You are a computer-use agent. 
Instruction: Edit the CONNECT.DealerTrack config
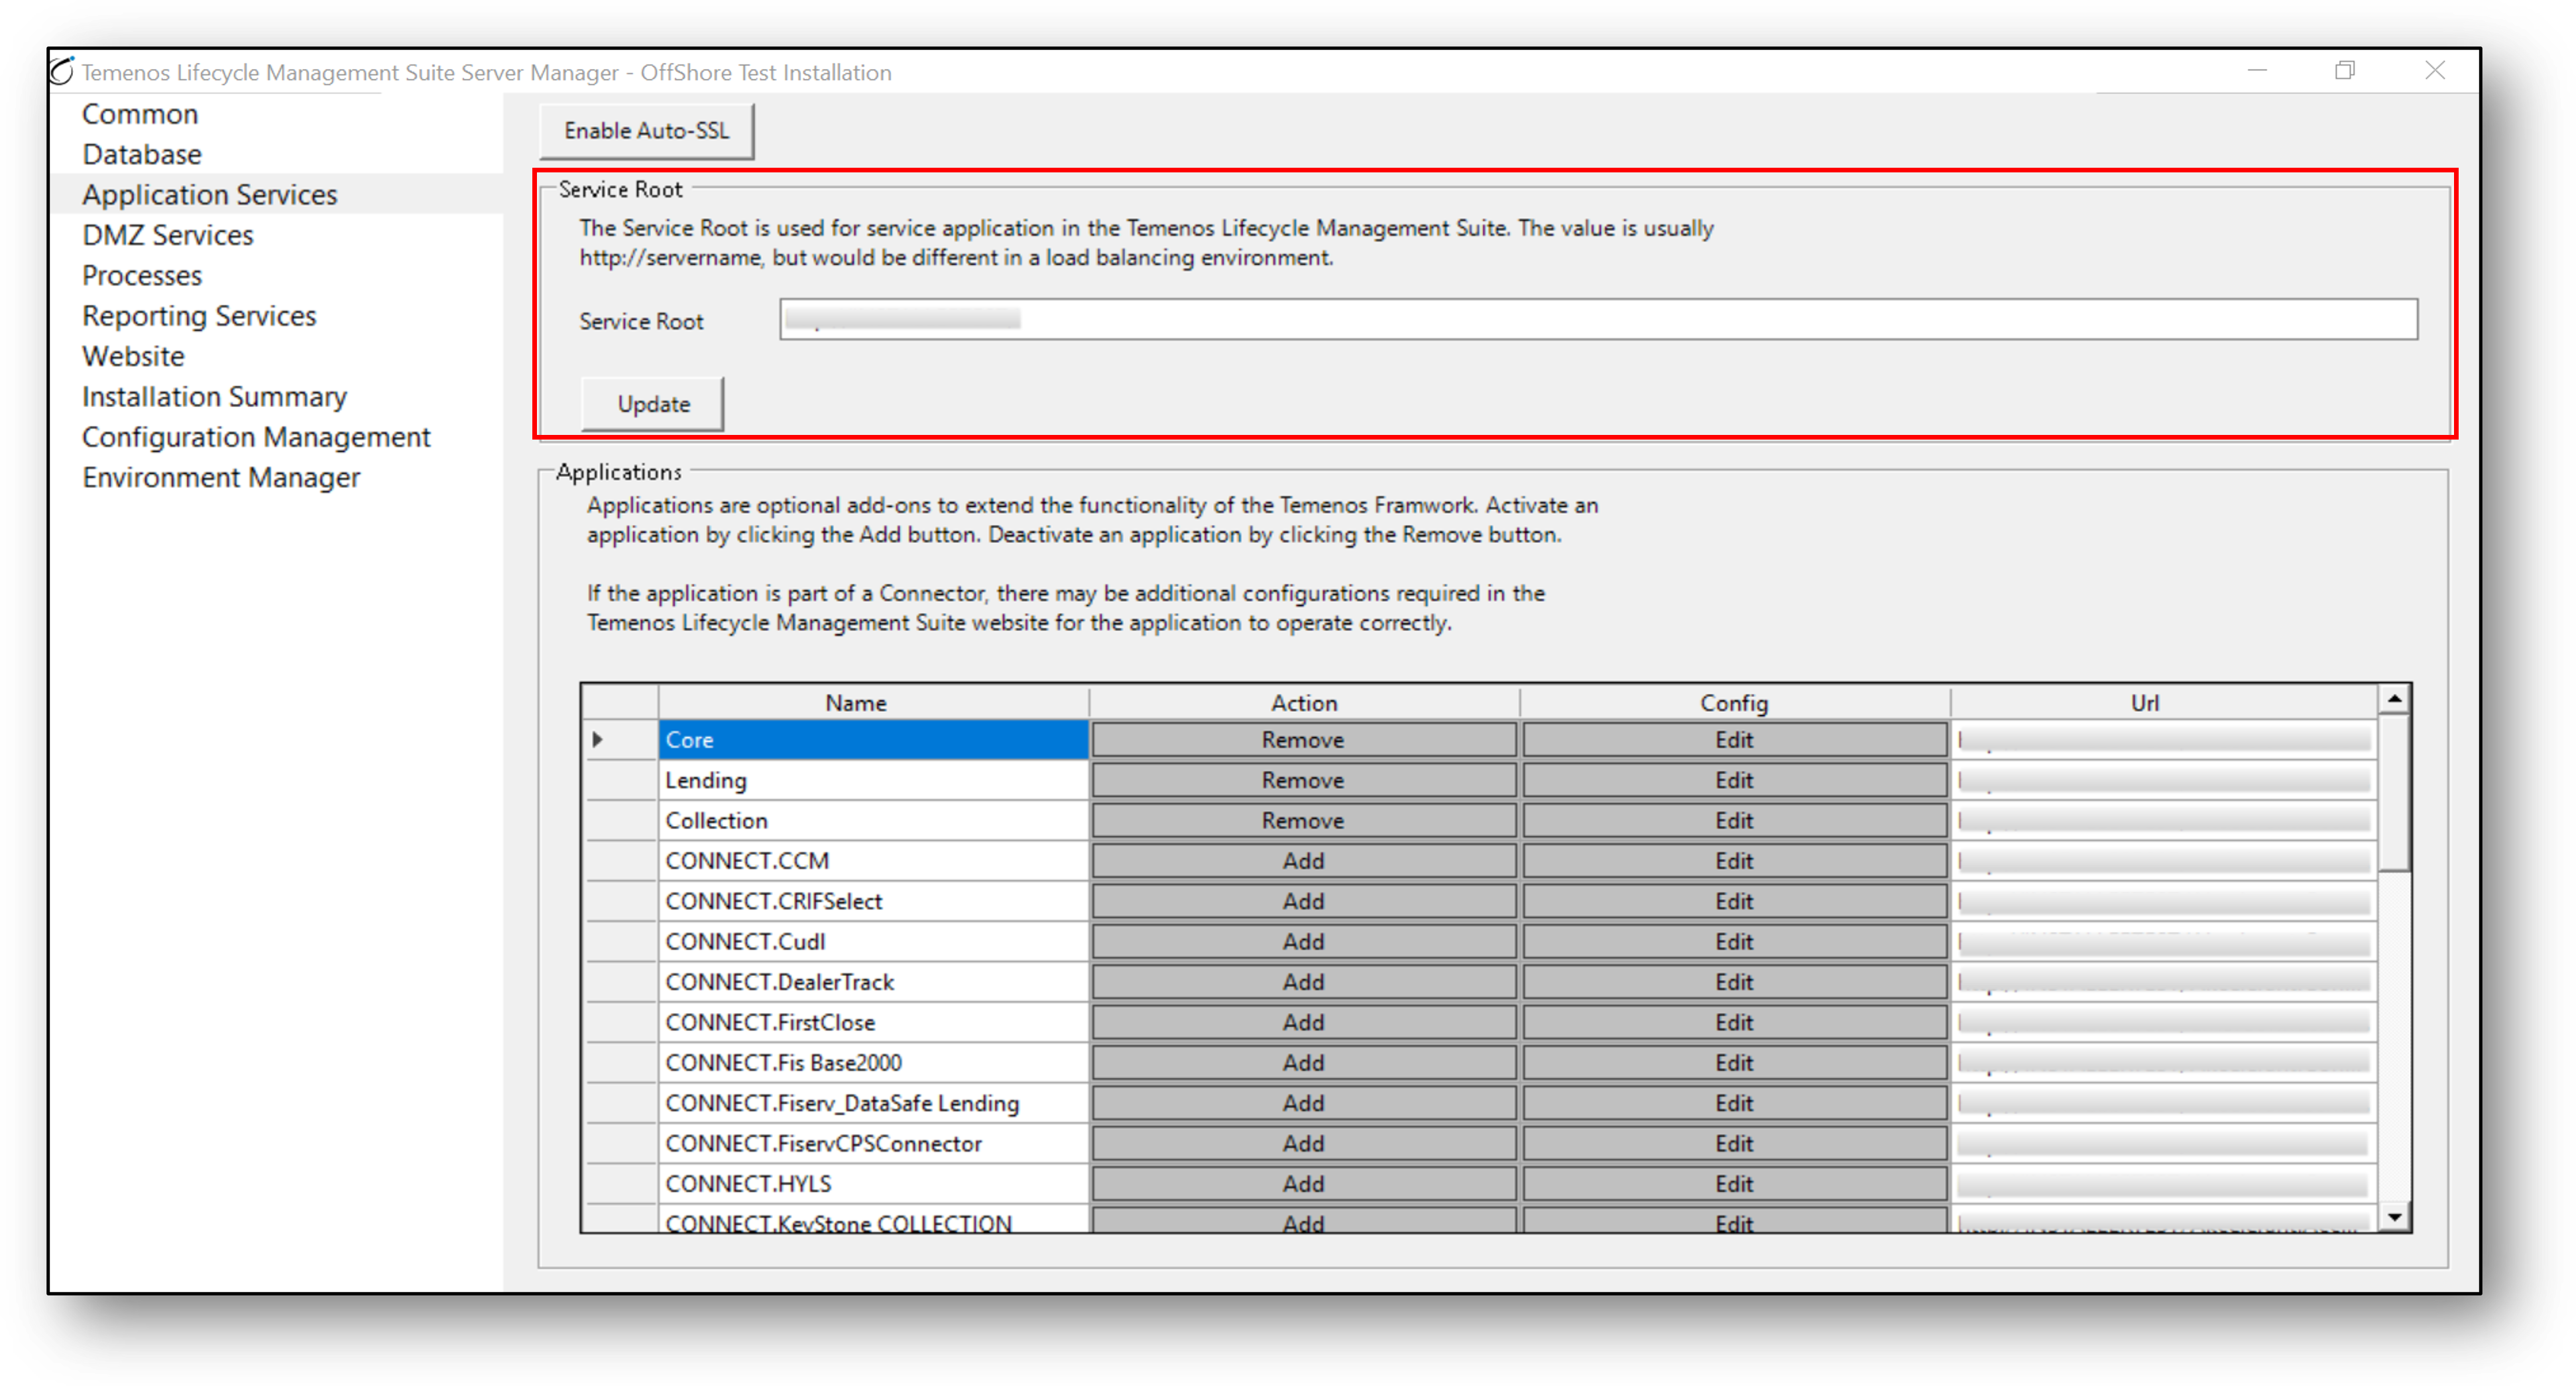tap(1734, 982)
